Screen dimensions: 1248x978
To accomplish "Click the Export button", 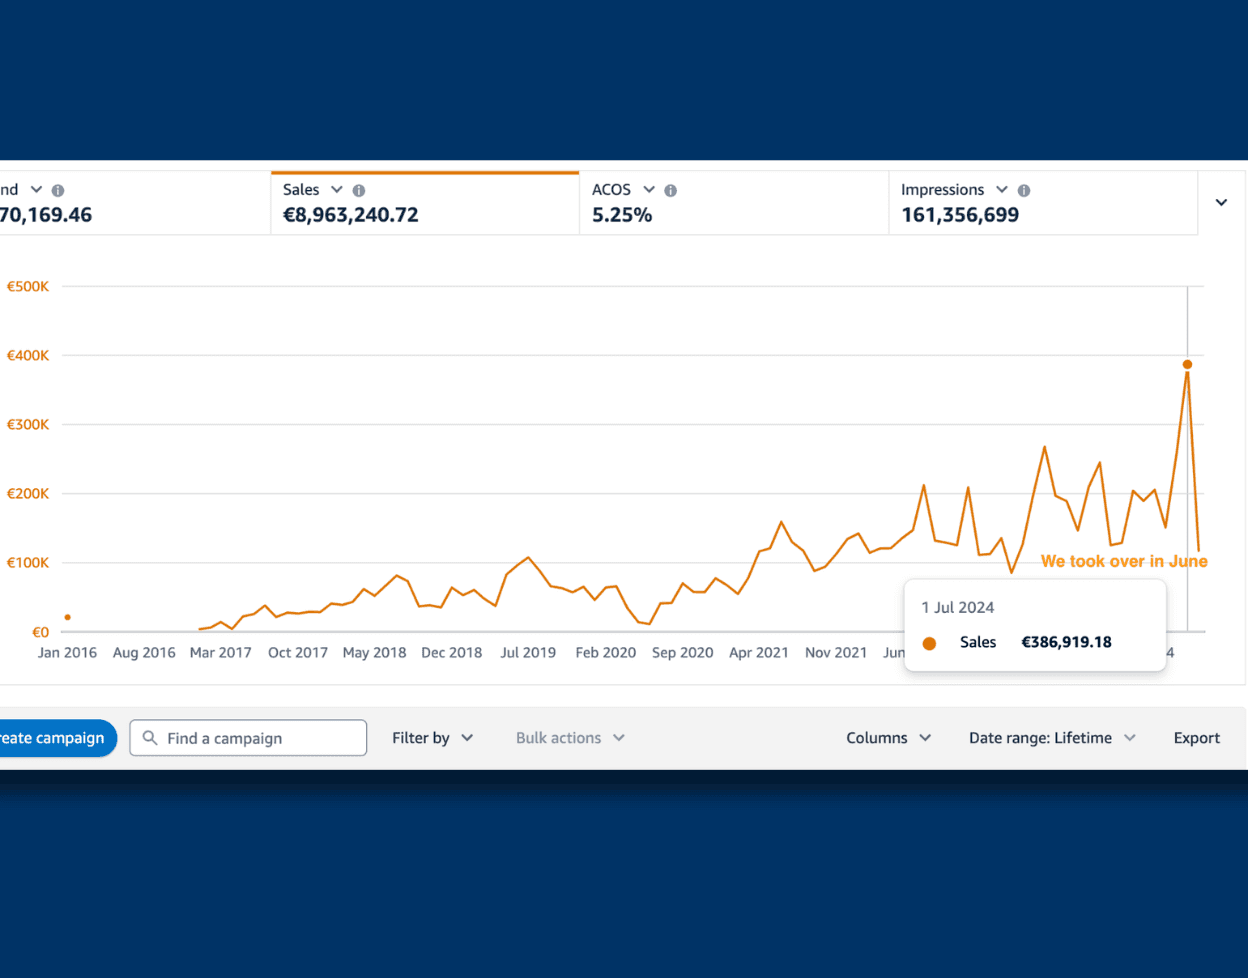I will pos(1197,738).
